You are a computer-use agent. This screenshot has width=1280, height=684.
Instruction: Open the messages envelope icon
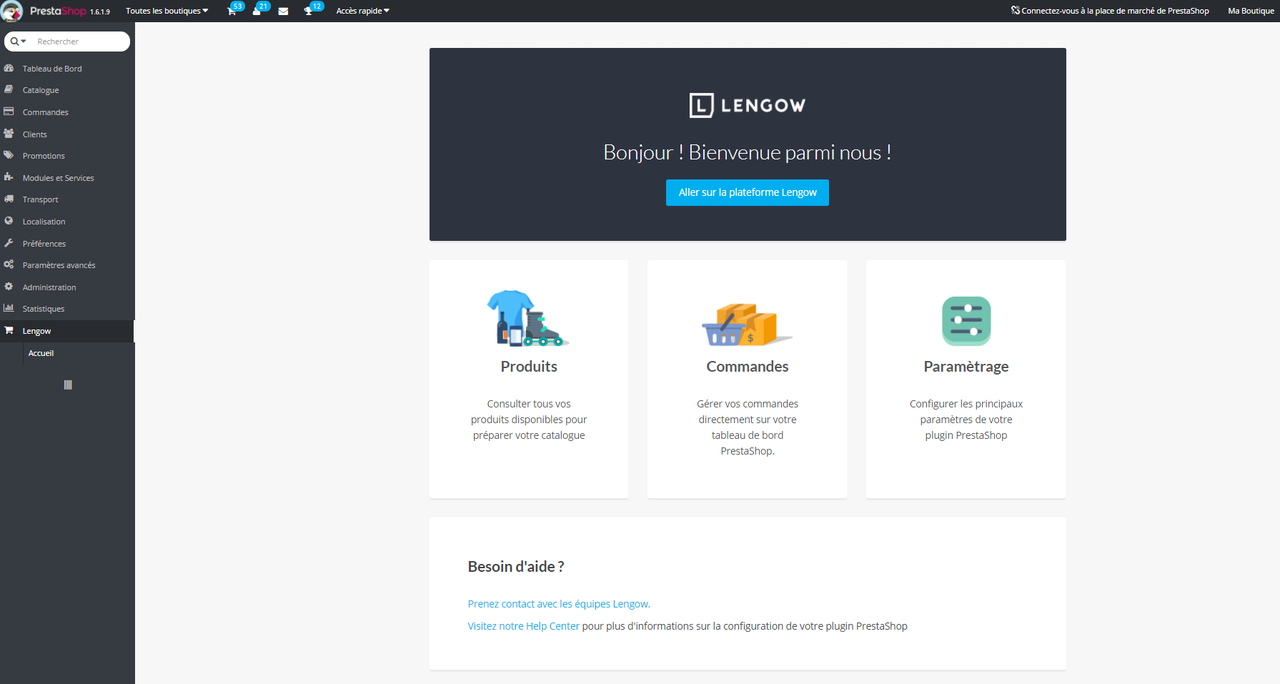283,11
